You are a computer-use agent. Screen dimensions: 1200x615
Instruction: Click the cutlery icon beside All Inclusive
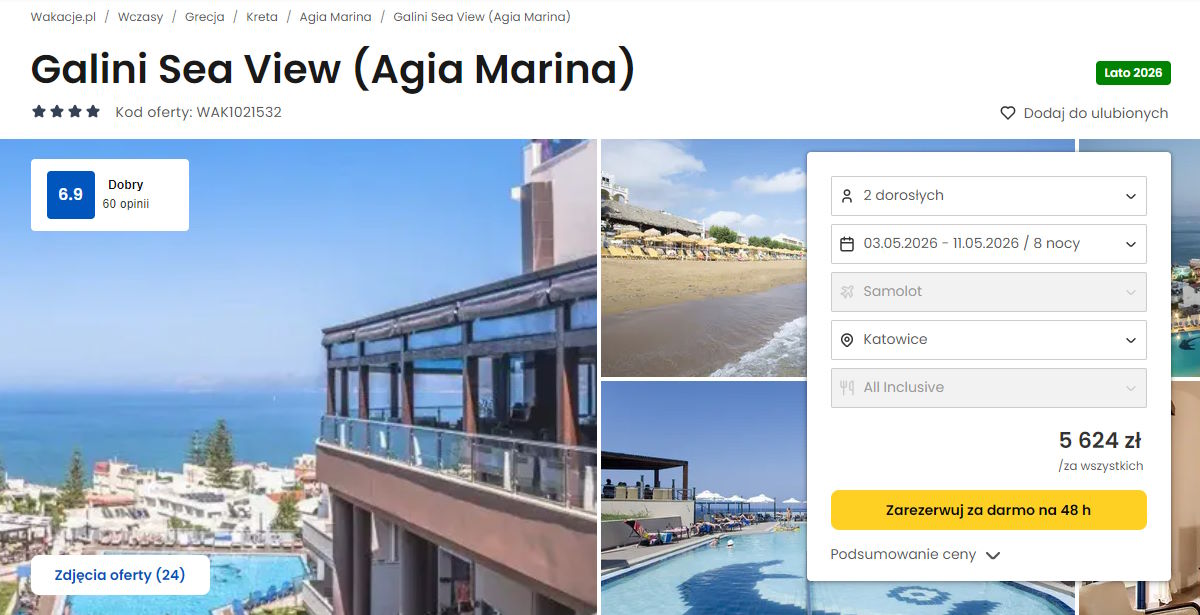[x=847, y=388]
